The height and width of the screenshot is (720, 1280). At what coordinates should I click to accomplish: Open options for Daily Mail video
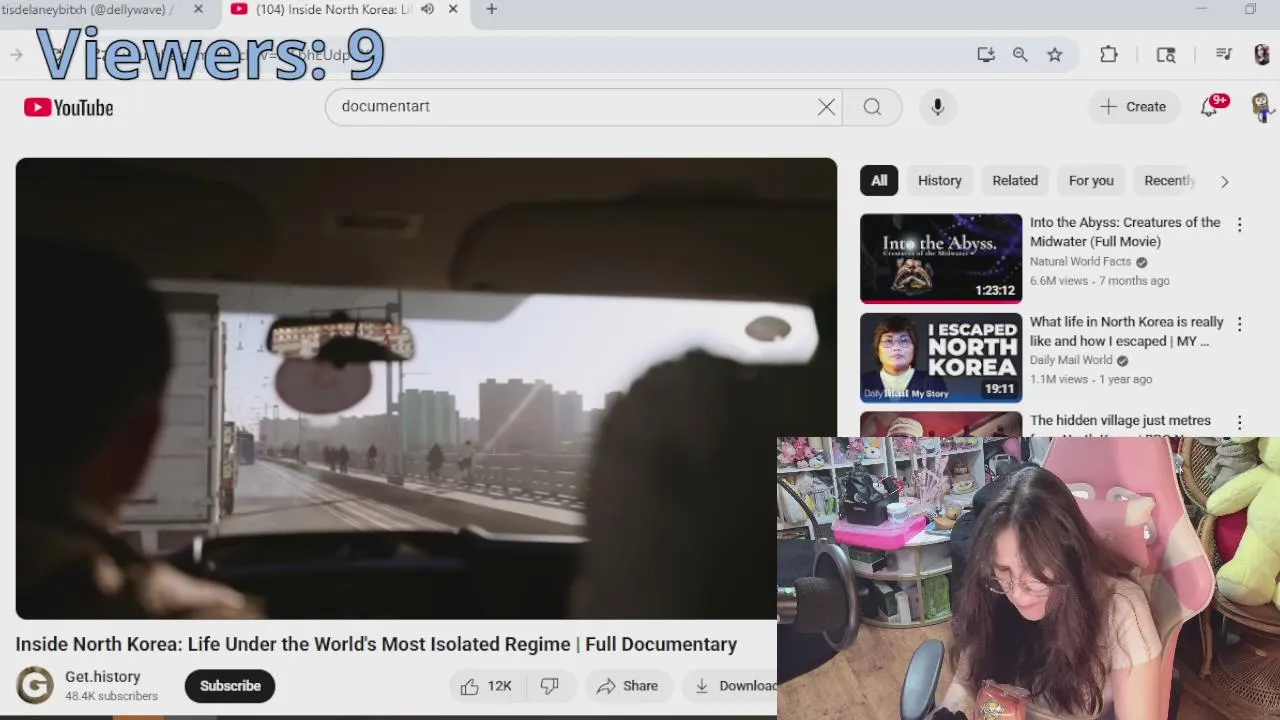coord(1239,324)
